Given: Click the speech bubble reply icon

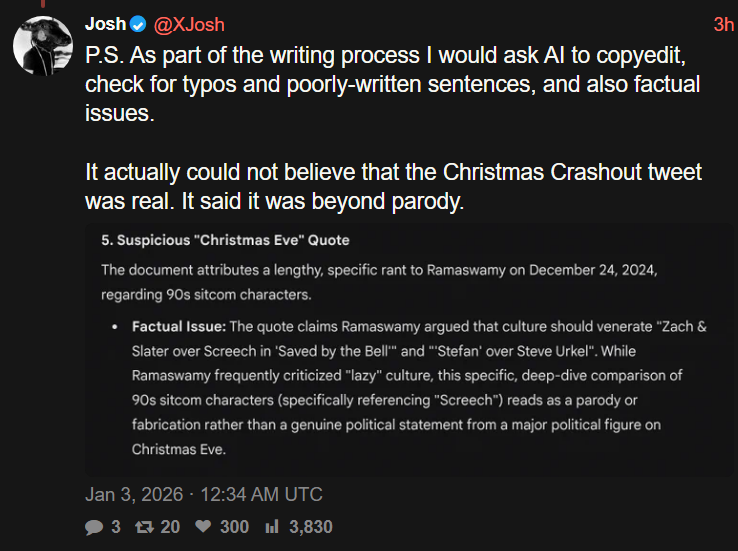Looking at the screenshot, I should point(94,526).
